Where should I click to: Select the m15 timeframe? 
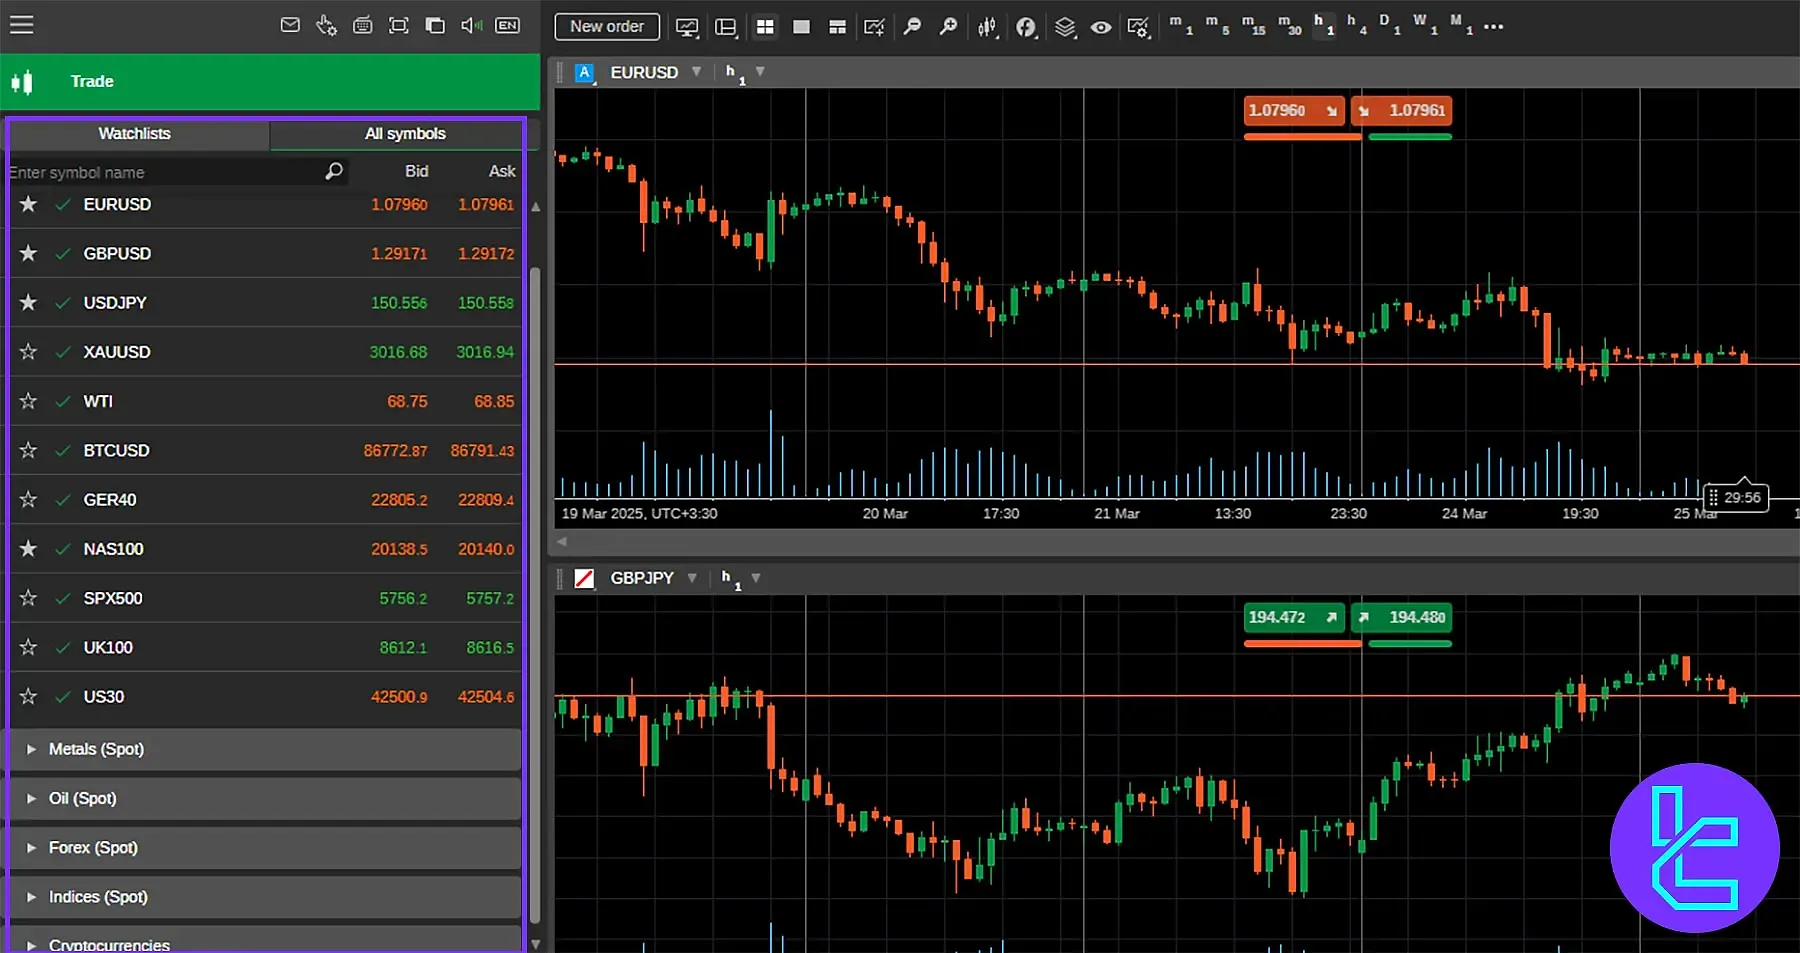pos(1253,25)
